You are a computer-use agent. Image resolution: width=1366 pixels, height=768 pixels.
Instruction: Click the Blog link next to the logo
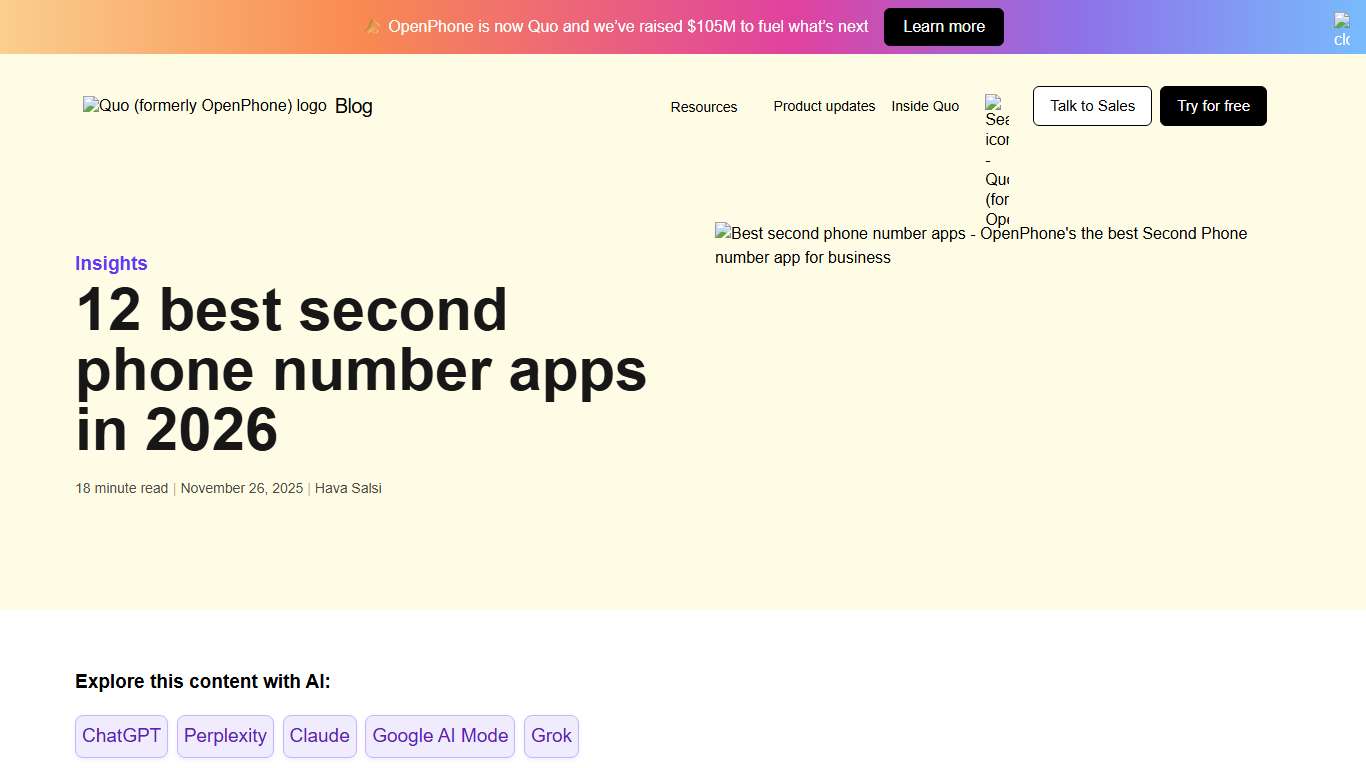tap(353, 106)
